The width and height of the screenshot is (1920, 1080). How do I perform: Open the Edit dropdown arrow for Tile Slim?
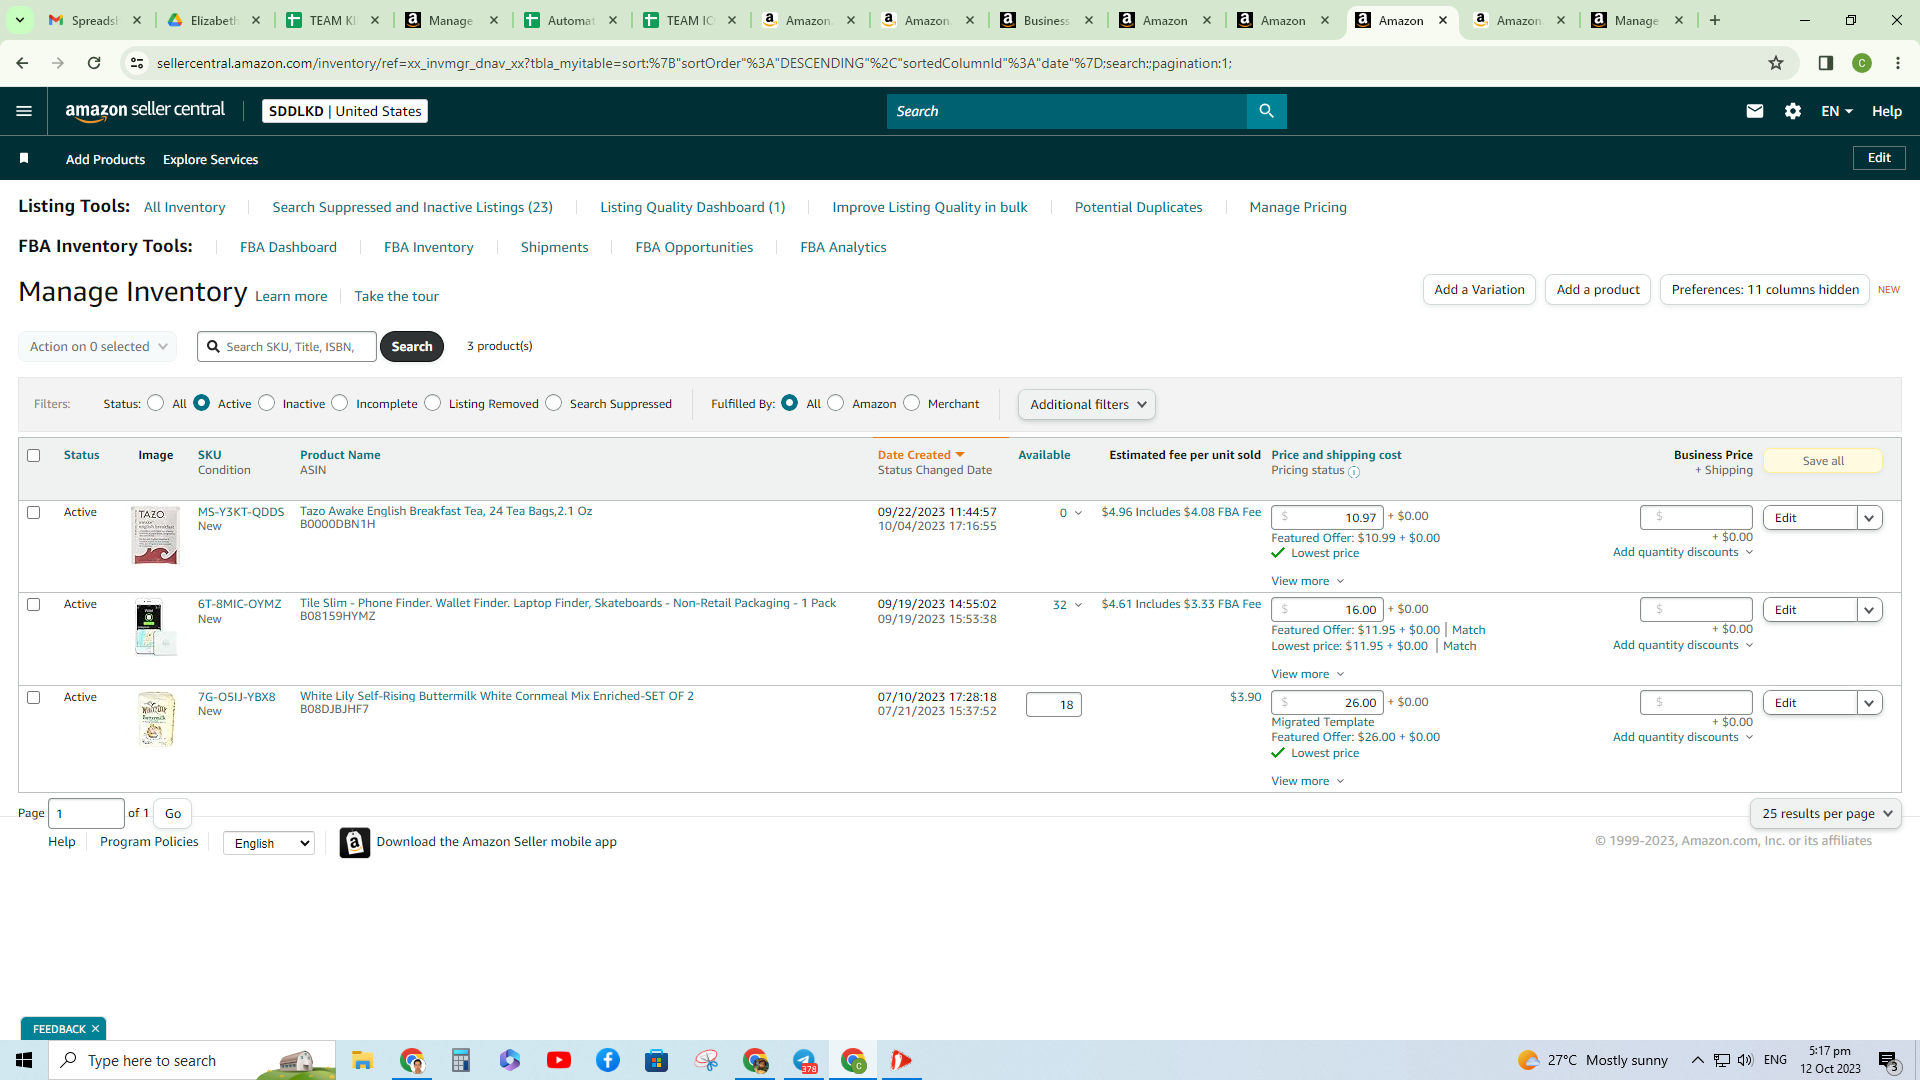(x=1870, y=610)
